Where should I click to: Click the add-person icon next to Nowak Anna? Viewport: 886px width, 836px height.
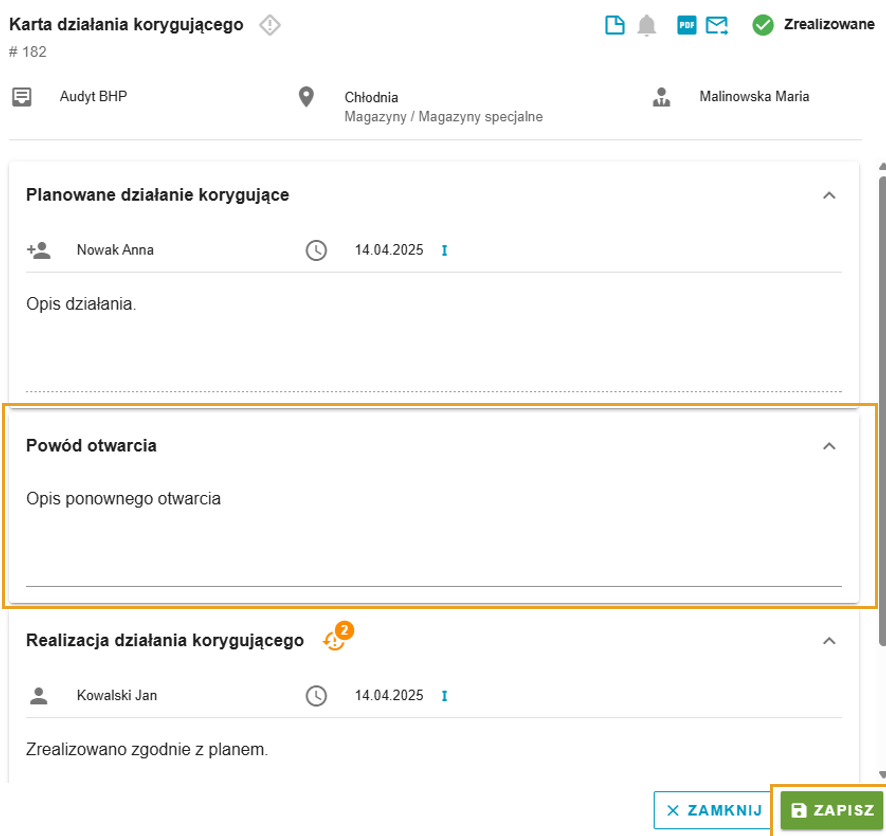(39, 250)
